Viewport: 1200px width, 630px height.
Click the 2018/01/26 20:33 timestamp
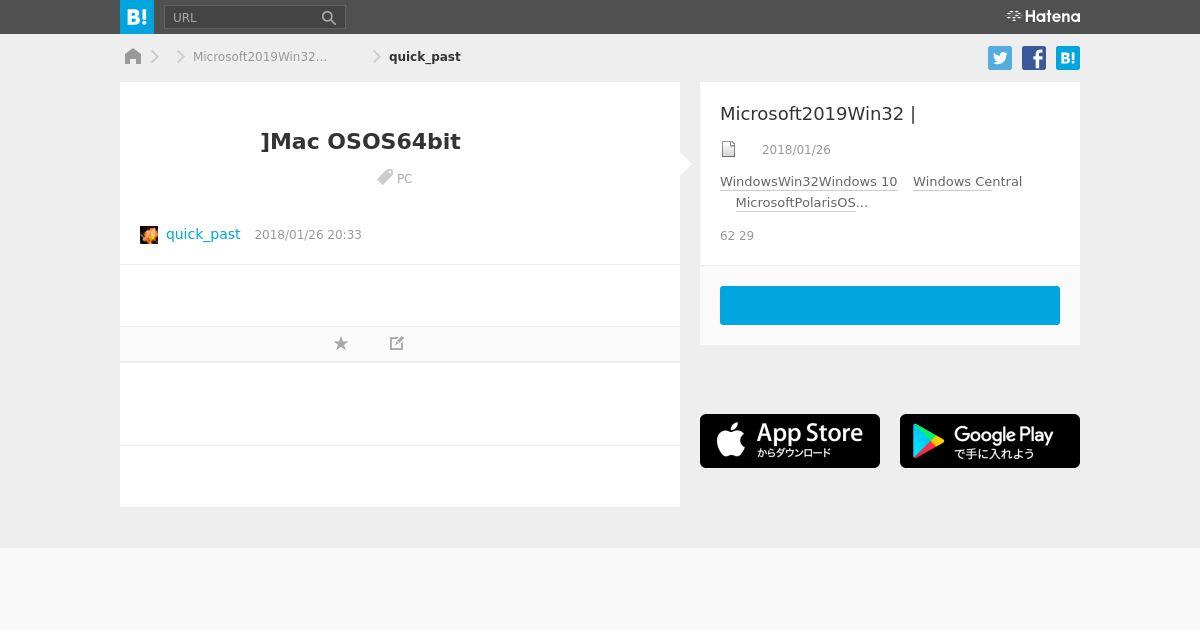[x=308, y=234]
